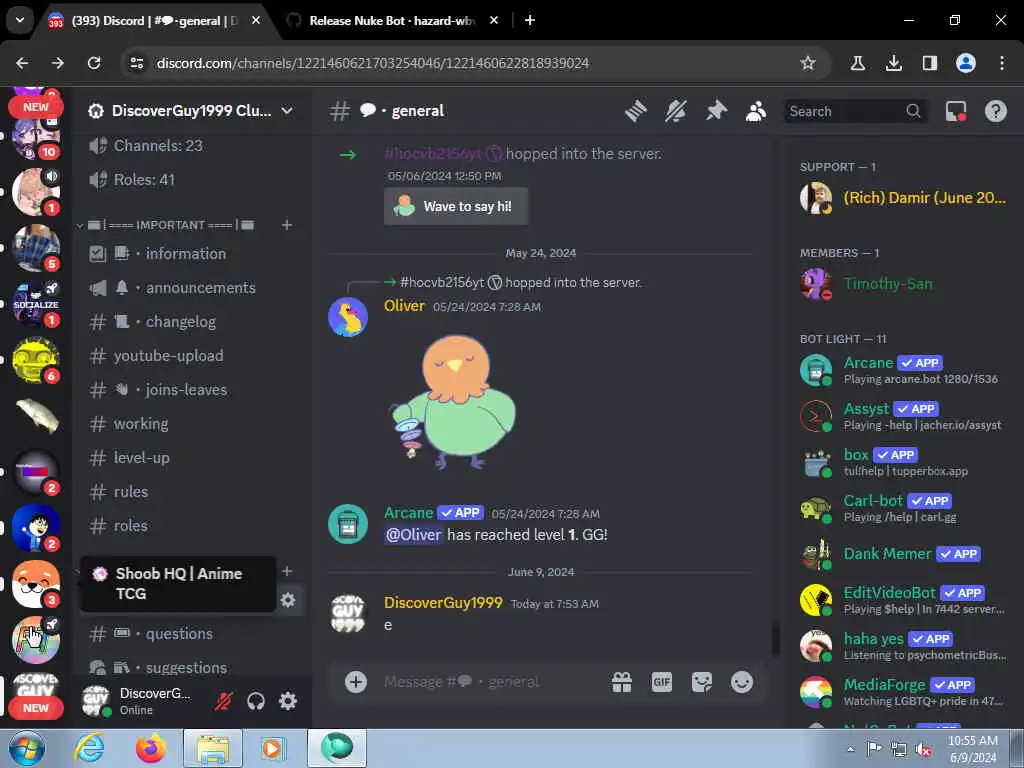
Task: Open the GIF picker
Action: [662, 682]
